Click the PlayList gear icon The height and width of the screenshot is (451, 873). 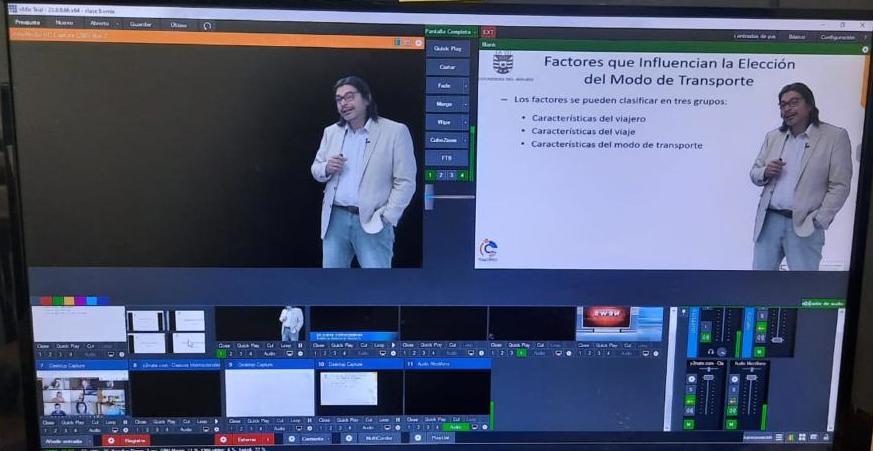pyautogui.click(x=419, y=438)
